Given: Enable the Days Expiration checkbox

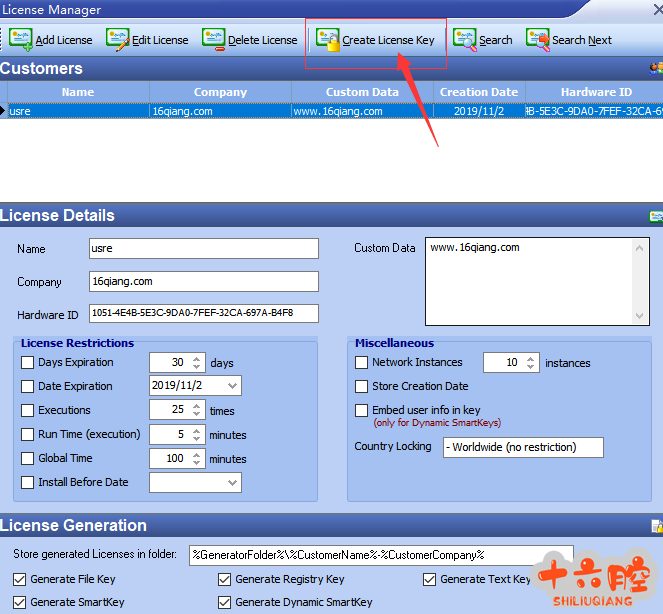Looking at the screenshot, I should tap(28, 362).
